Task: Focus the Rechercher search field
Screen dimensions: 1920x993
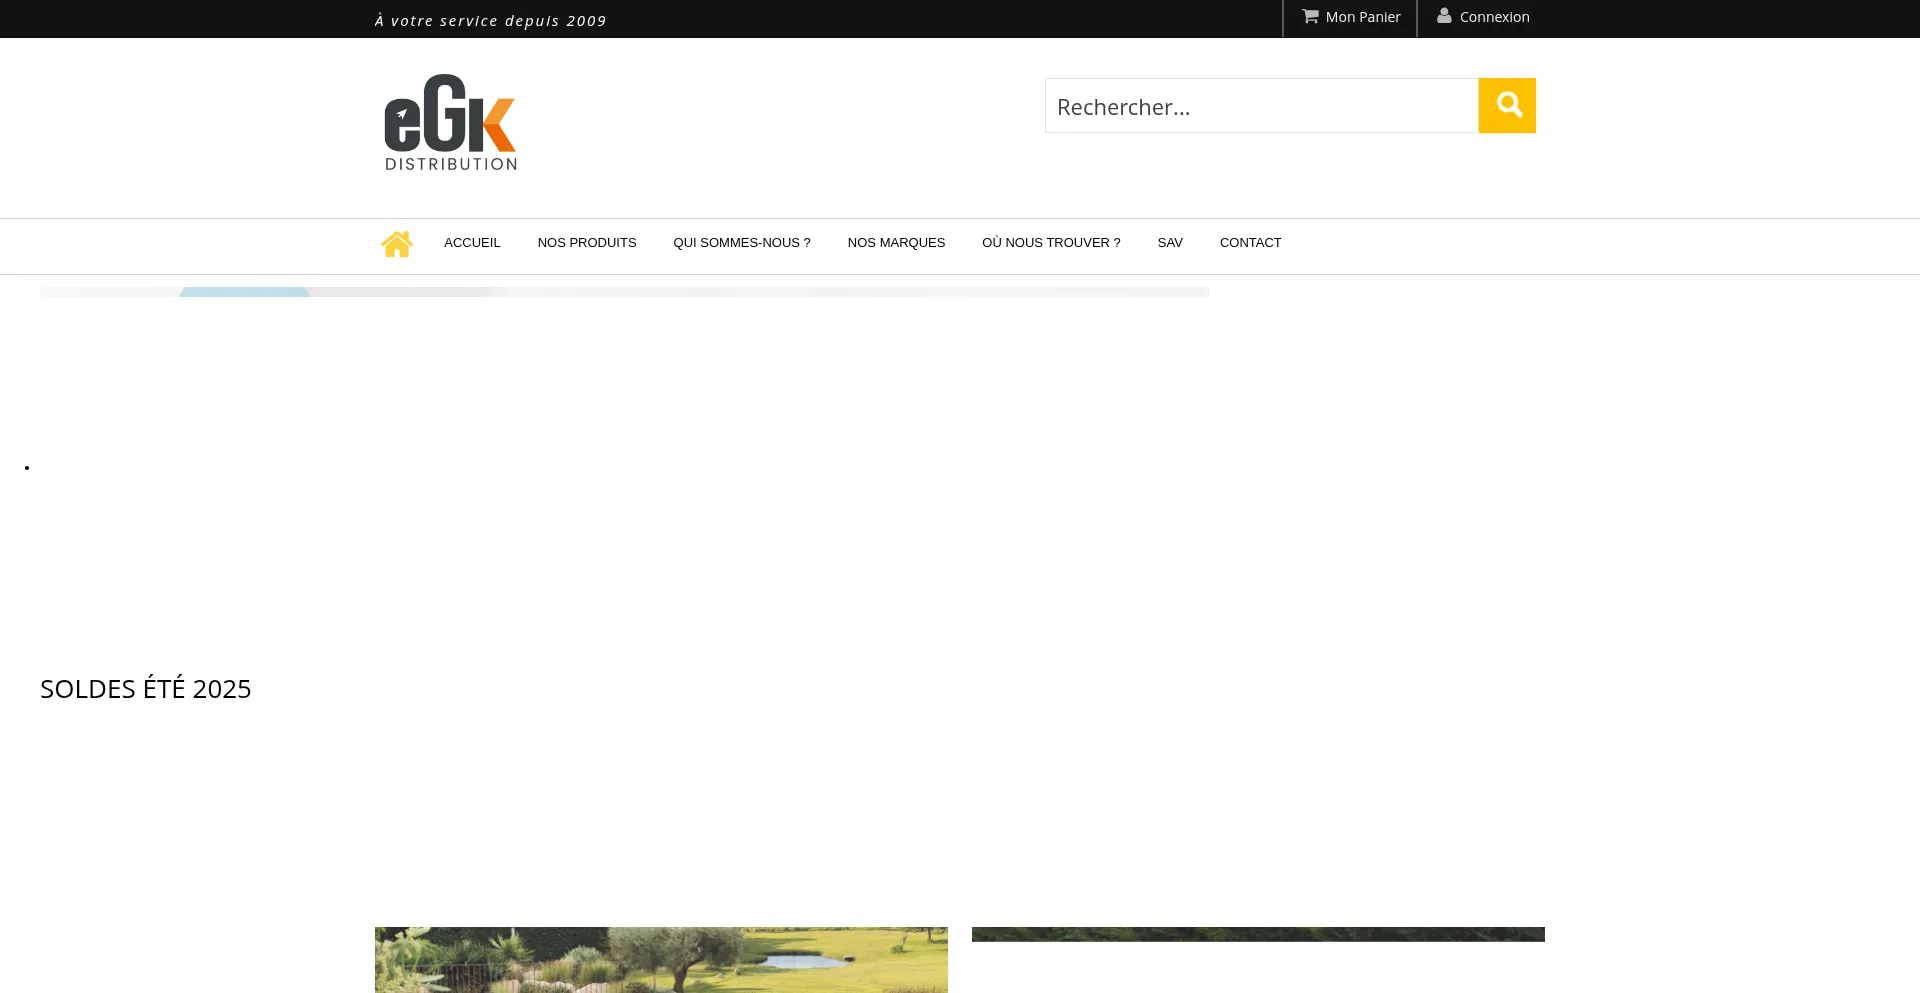Action: (x=1262, y=106)
